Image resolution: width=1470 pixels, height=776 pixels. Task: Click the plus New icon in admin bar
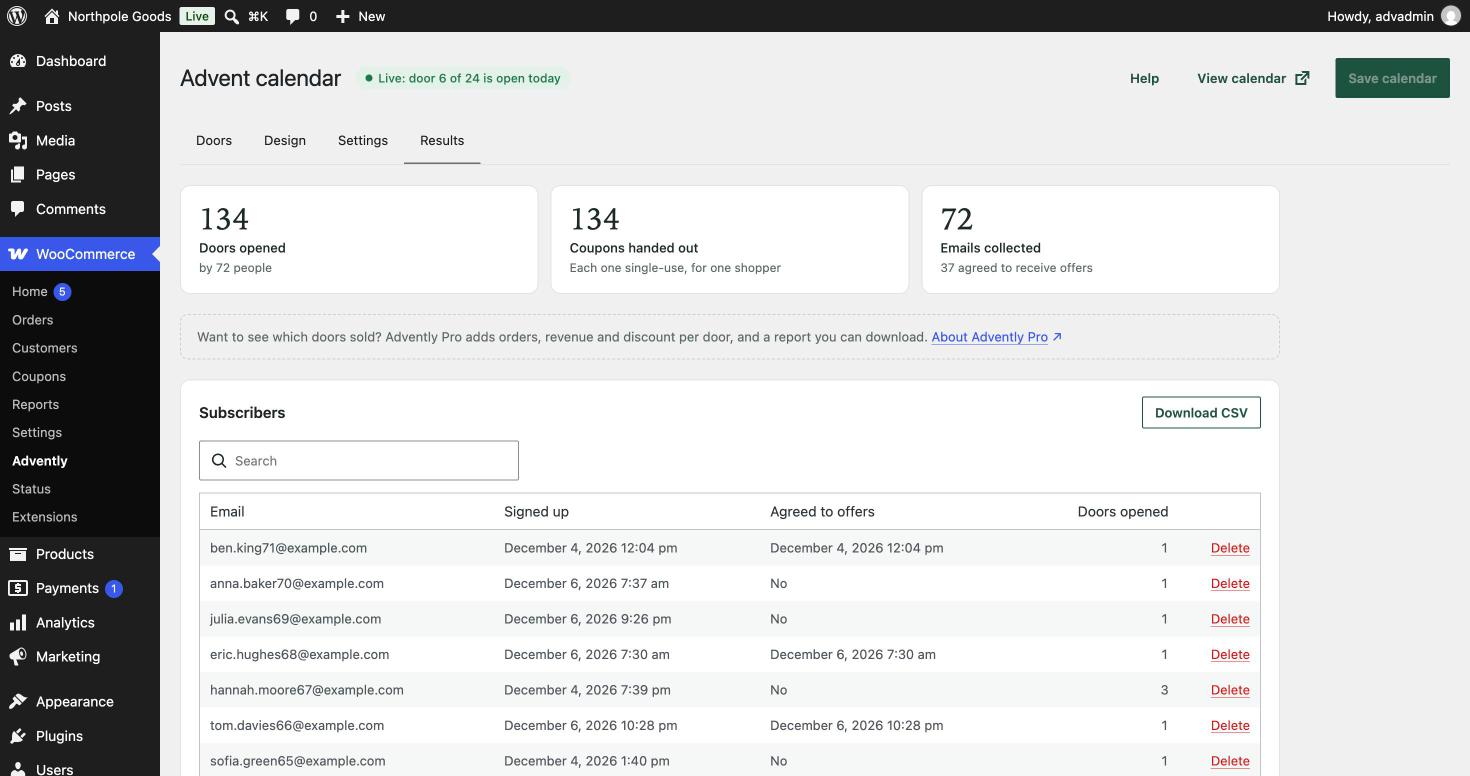point(343,16)
